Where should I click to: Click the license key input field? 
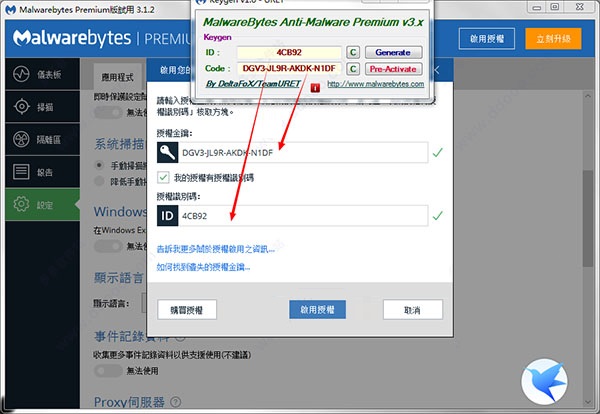coord(303,152)
